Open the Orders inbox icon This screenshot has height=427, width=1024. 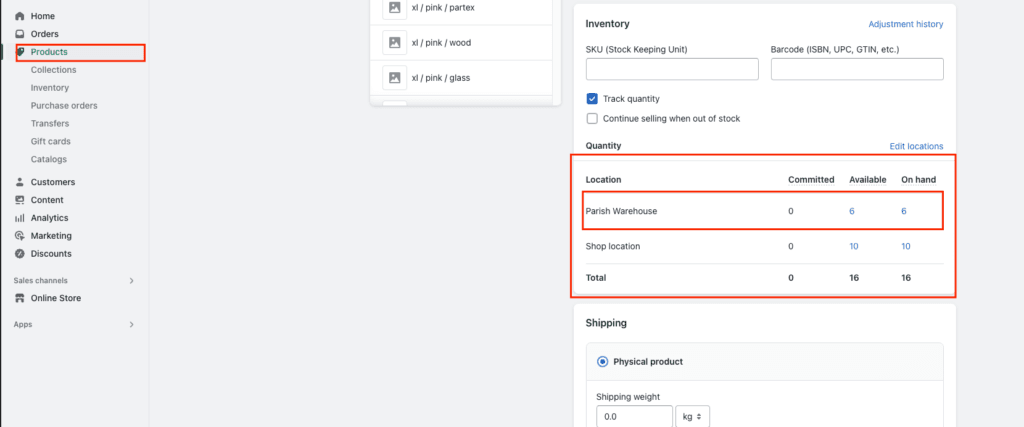20,34
